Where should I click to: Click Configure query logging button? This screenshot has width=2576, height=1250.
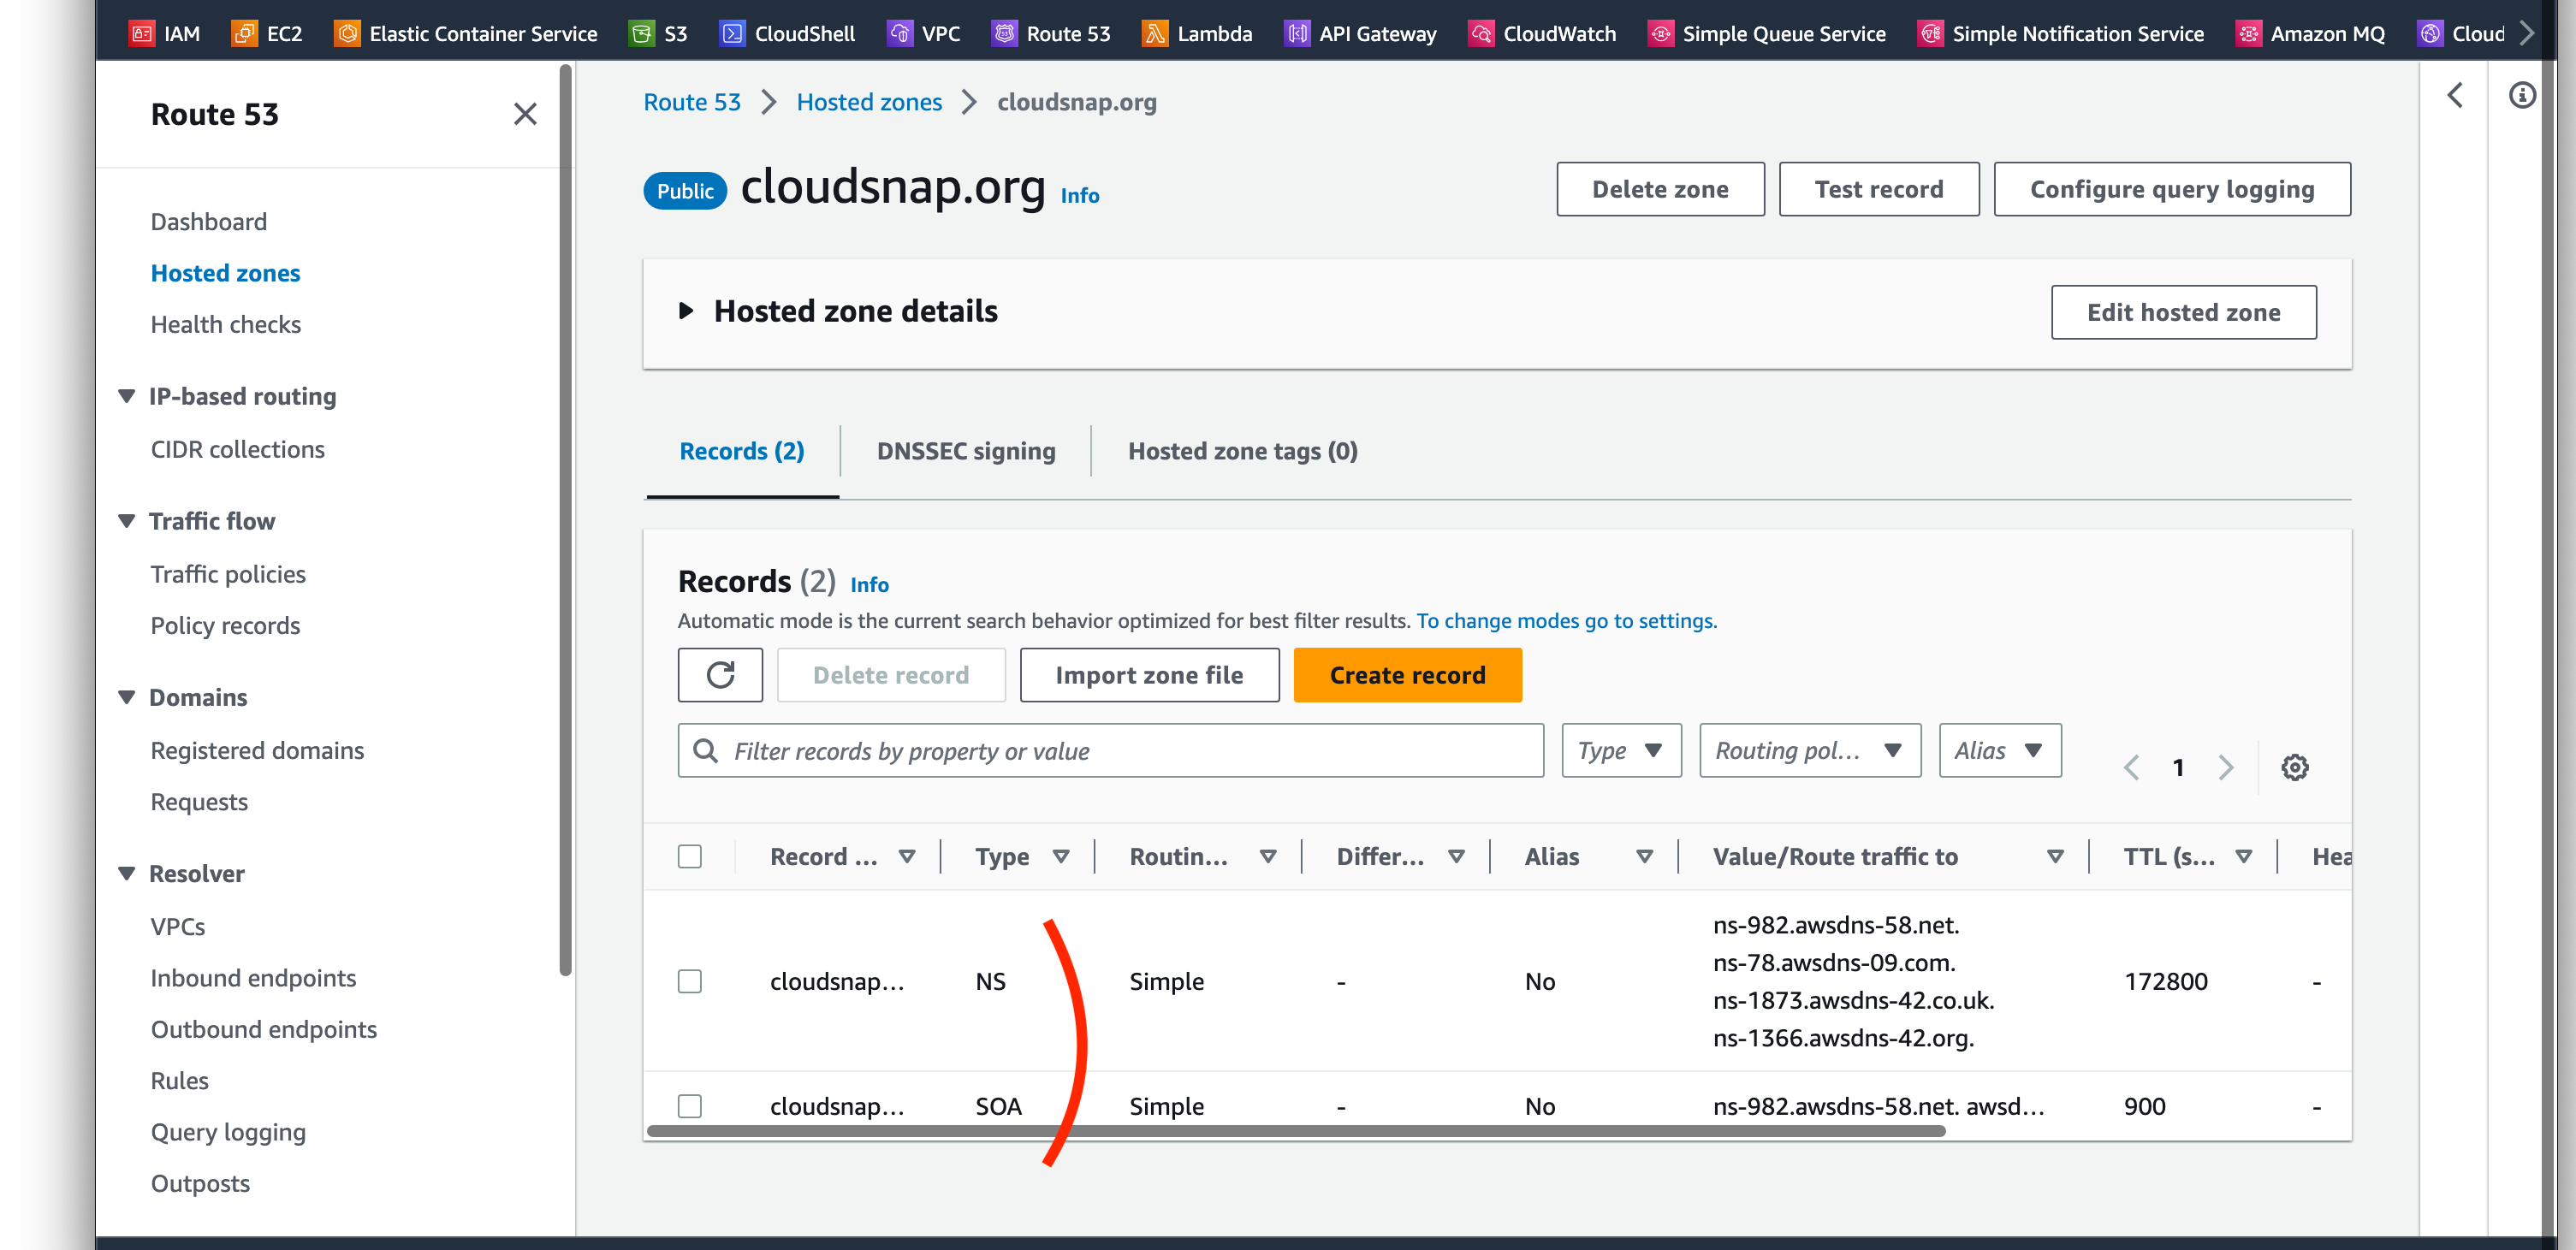[x=2172, y=189]
